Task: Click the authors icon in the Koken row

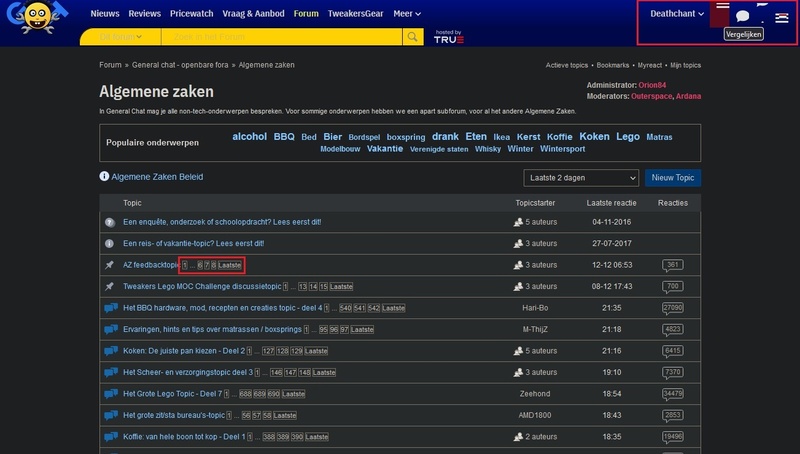Action: point(518,351)
